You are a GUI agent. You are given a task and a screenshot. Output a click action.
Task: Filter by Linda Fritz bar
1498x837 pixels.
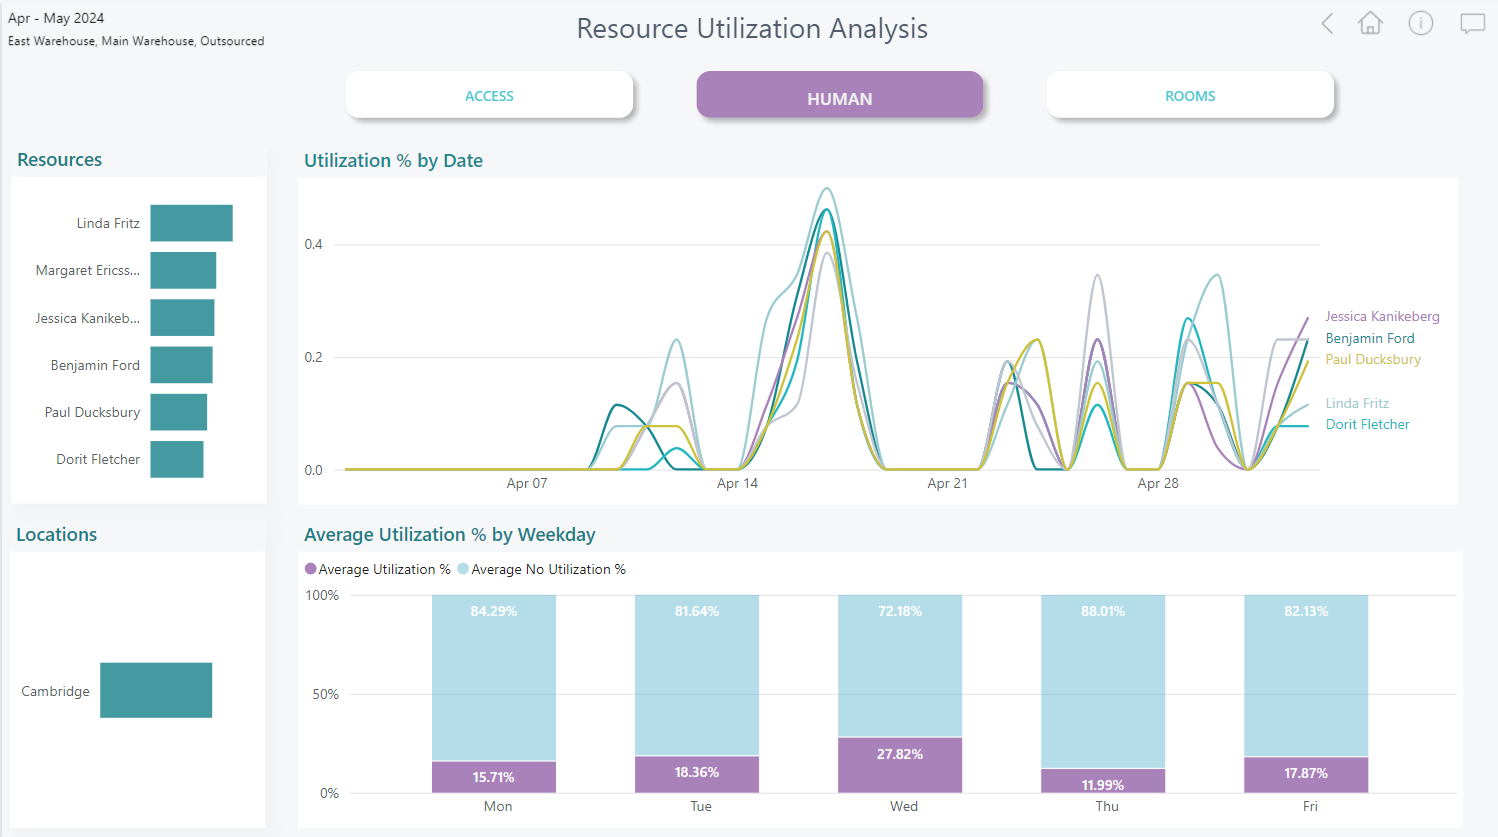(x=191, y=223)
